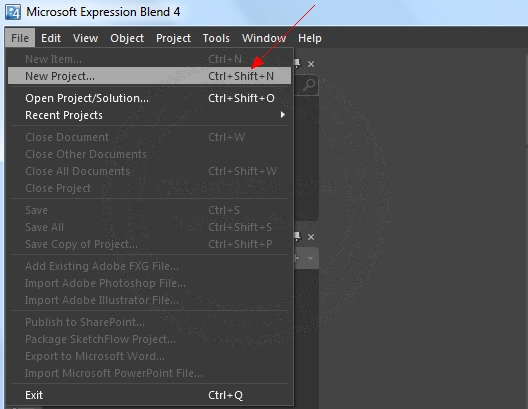The image size is (528, 409).
Task: Select Open Project/Solution... entry
Action: click(149, 98)
